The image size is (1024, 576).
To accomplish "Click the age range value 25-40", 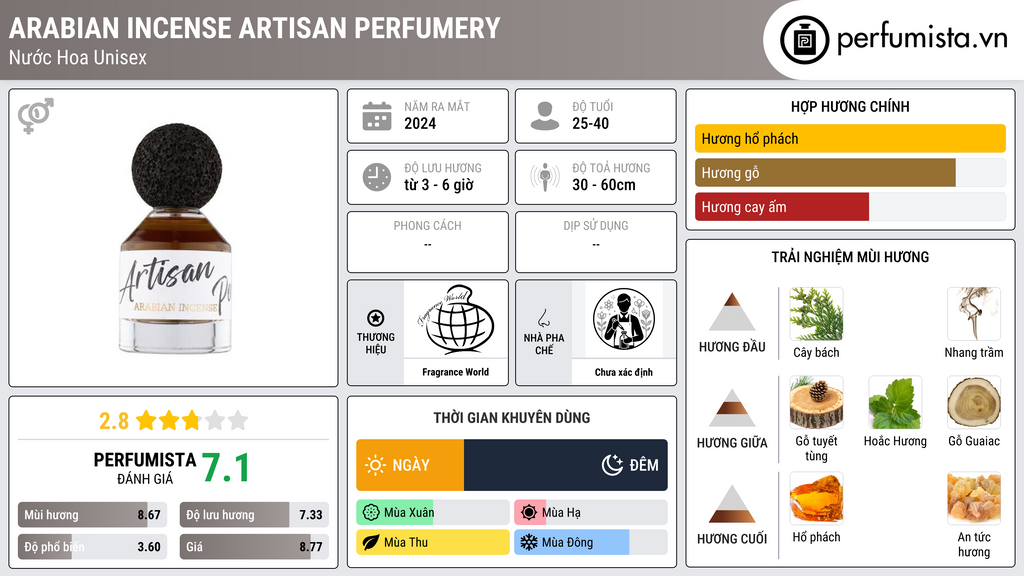I will (x=590, y=123).
